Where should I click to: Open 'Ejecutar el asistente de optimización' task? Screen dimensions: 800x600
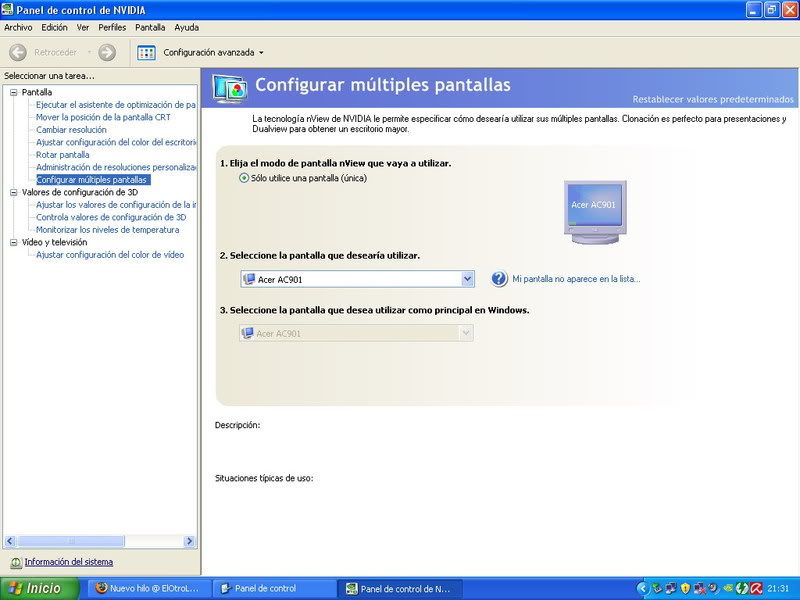click(116, 105)
